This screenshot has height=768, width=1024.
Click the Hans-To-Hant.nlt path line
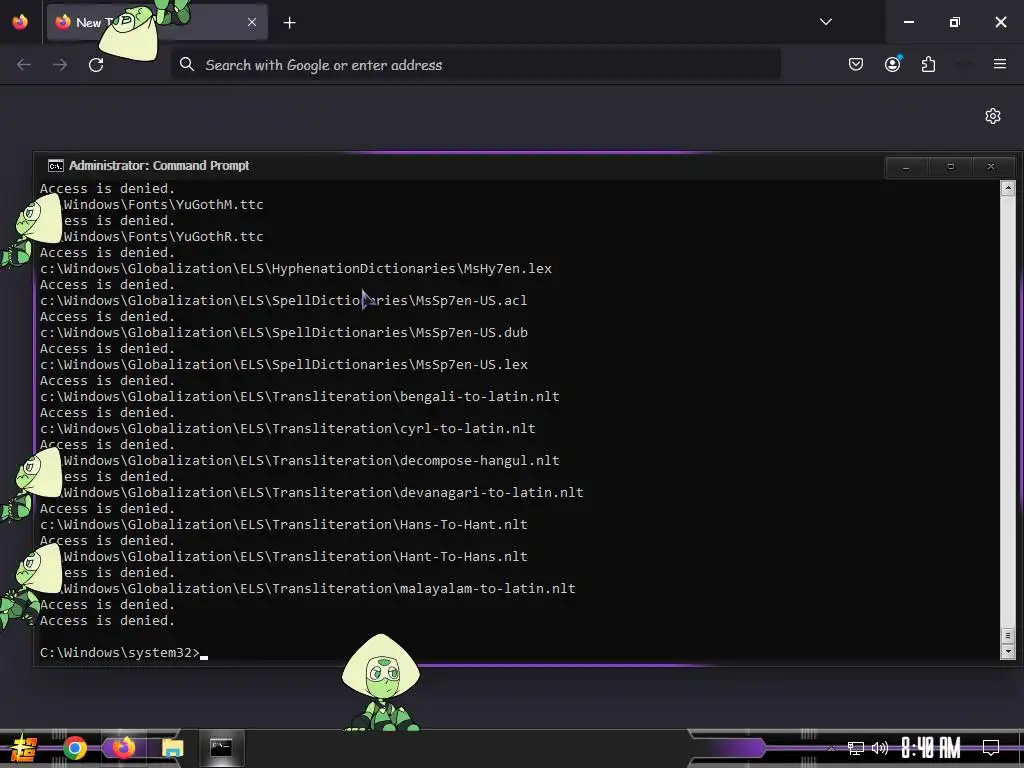[283, 524]
